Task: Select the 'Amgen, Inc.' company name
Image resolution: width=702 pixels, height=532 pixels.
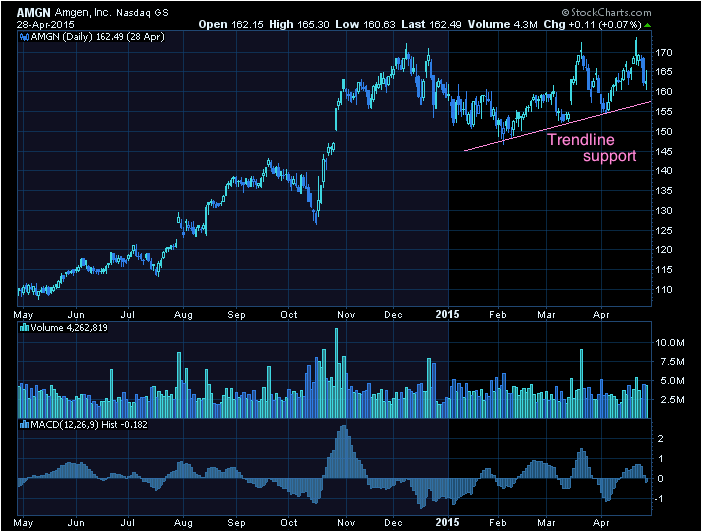Action: click(83, 13)
